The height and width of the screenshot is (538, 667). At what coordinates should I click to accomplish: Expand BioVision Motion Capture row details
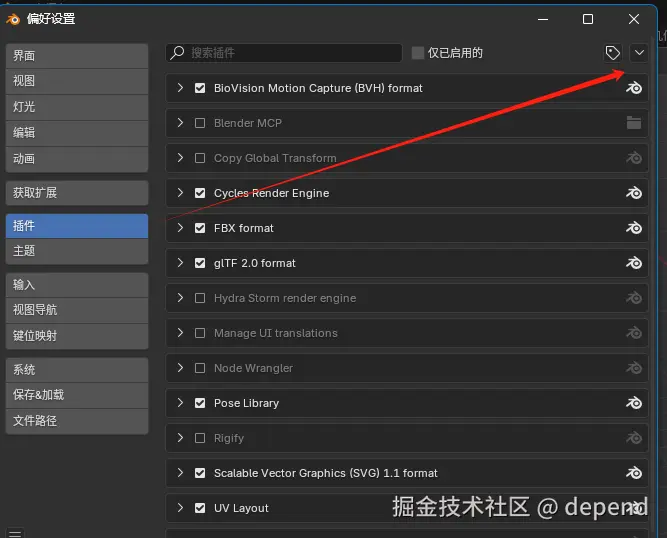(x=180, y=88)
